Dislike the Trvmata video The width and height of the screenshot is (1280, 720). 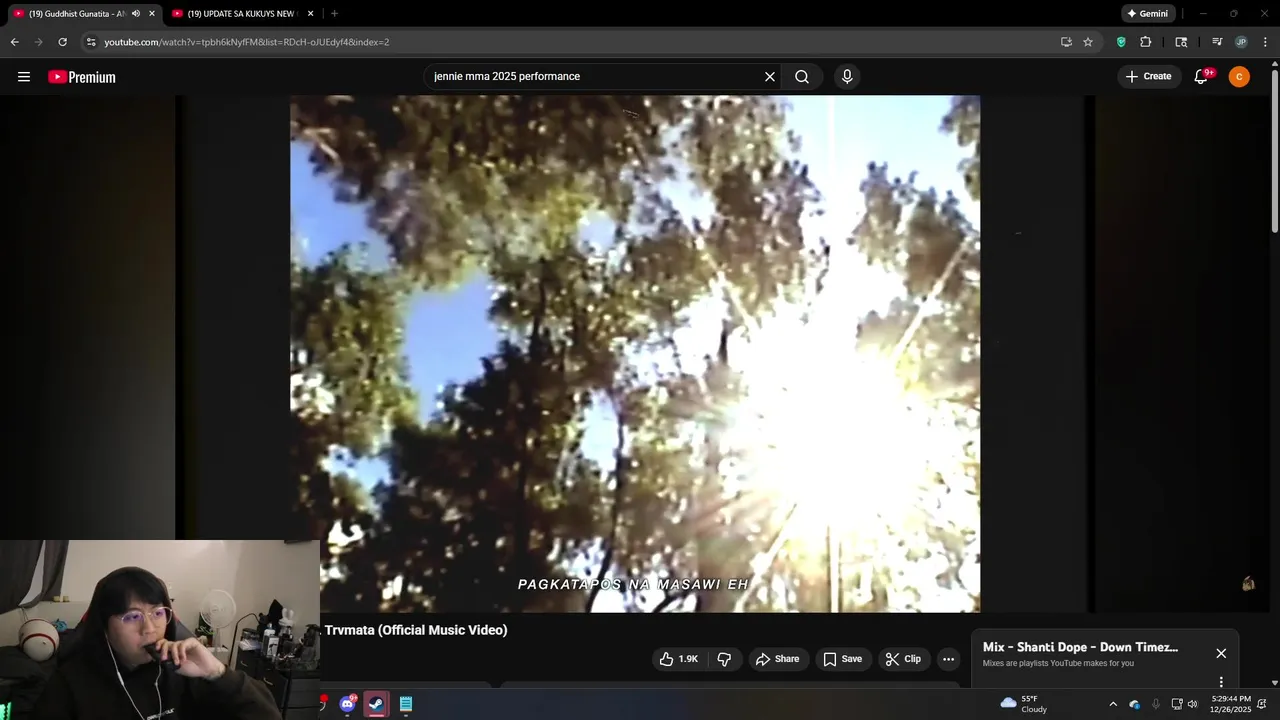click(x=724, y=659)
